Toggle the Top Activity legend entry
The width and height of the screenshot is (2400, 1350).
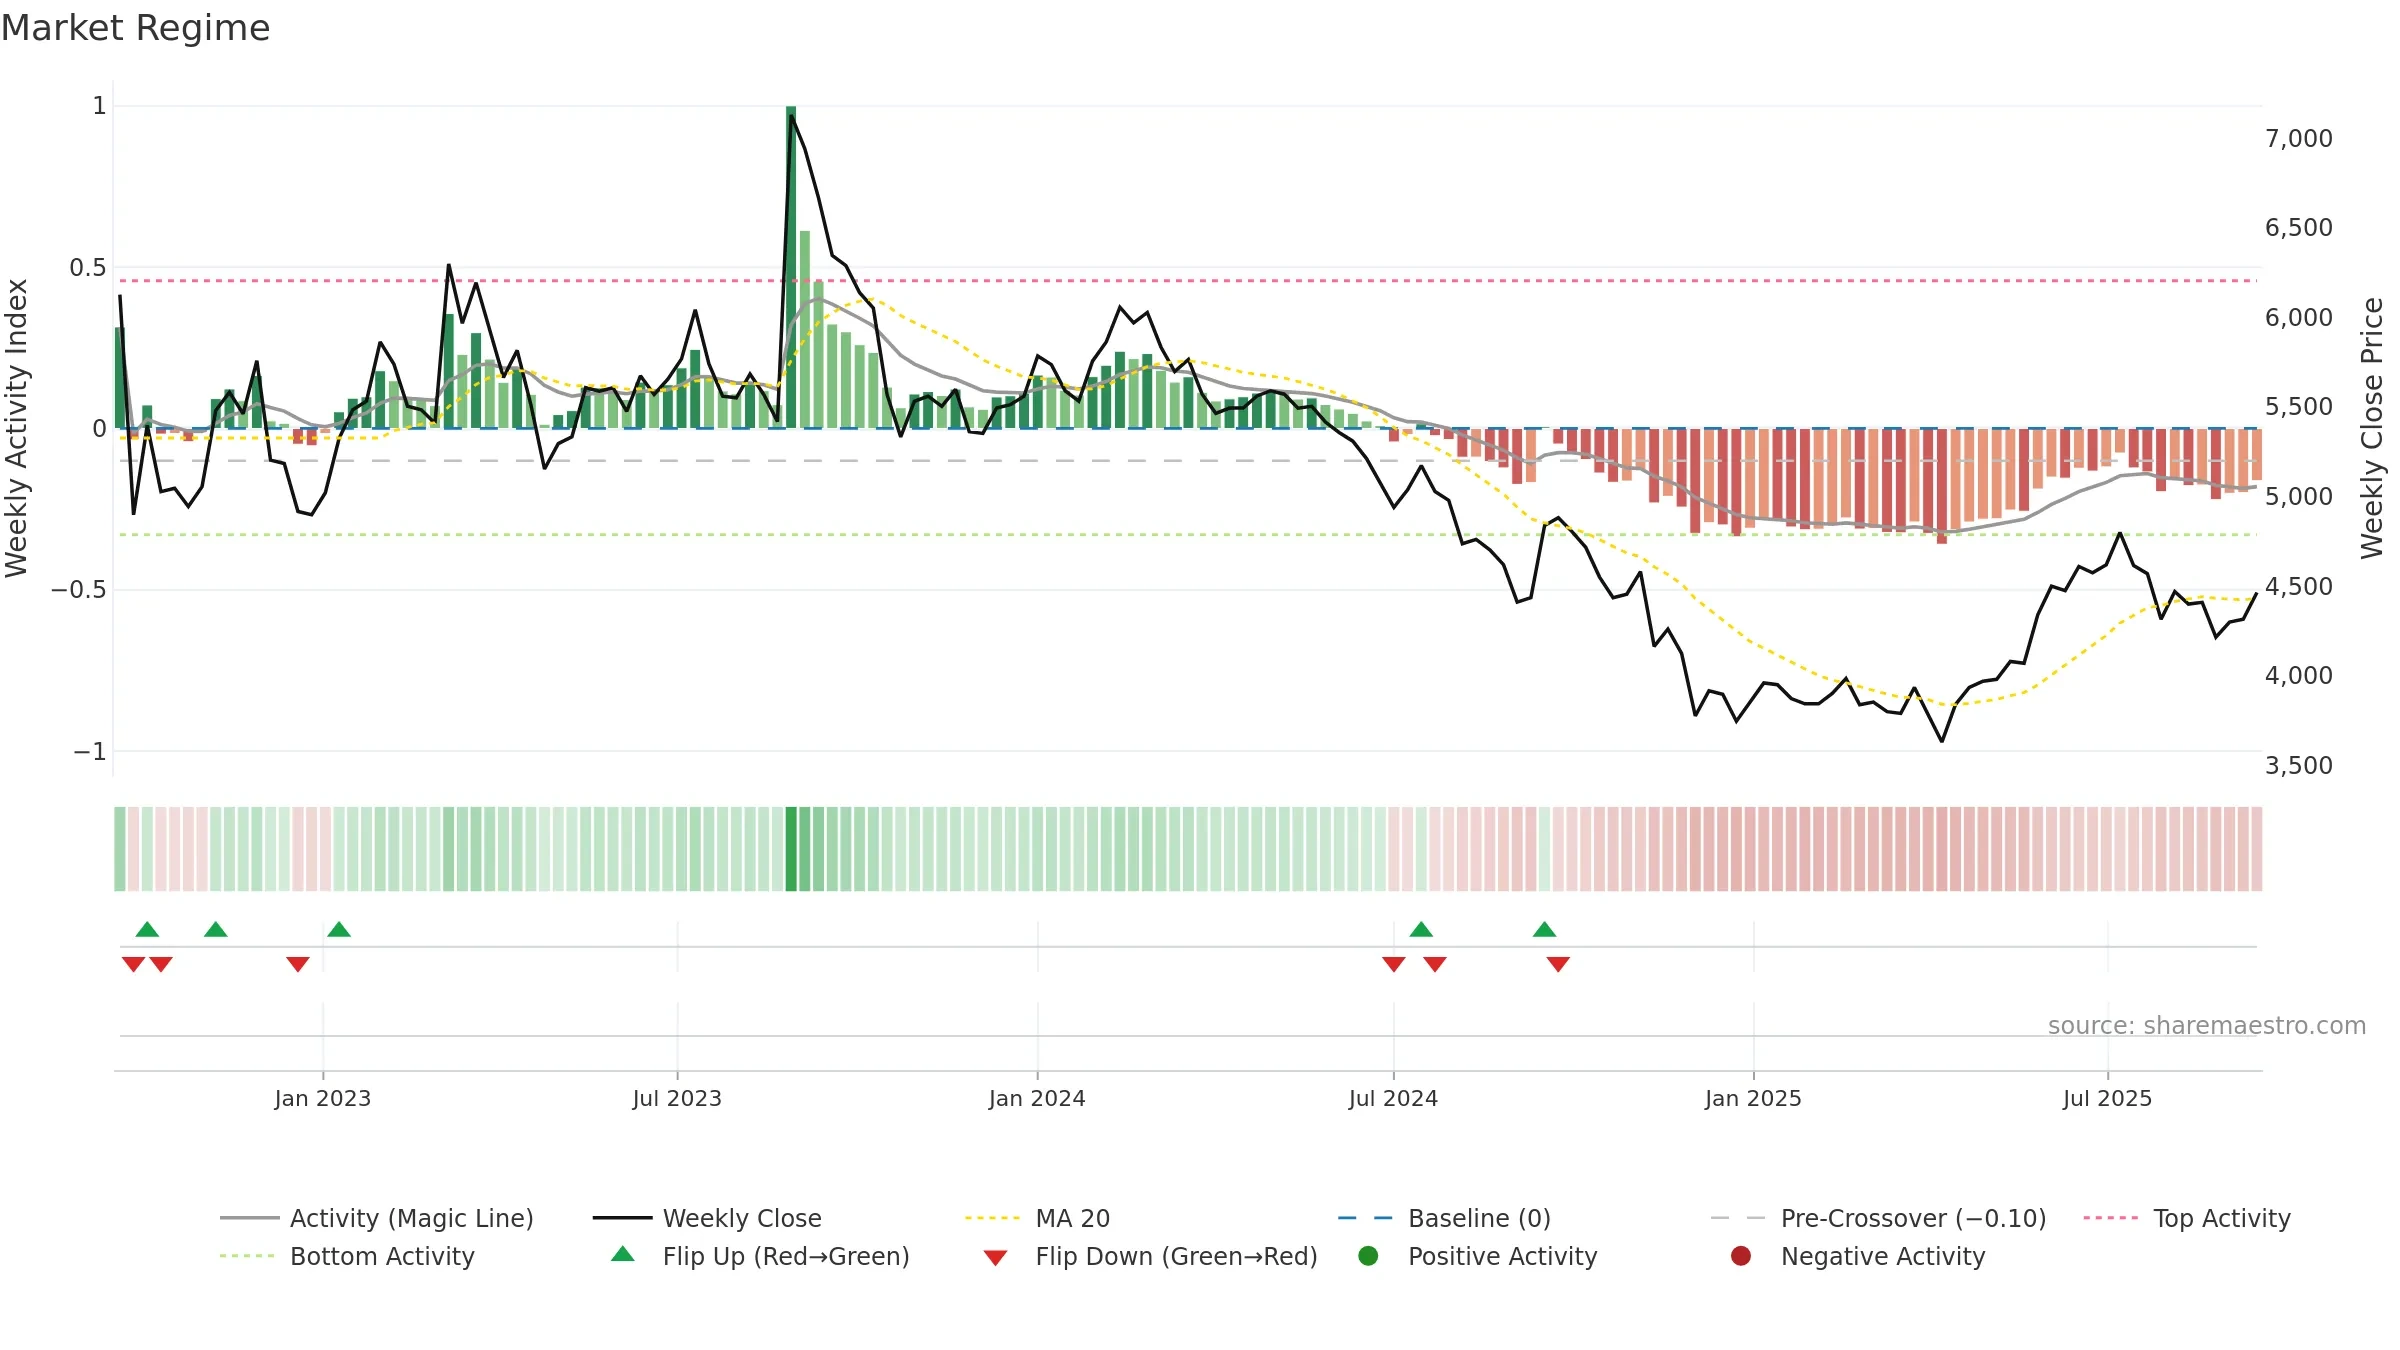click(2187, 1218)
